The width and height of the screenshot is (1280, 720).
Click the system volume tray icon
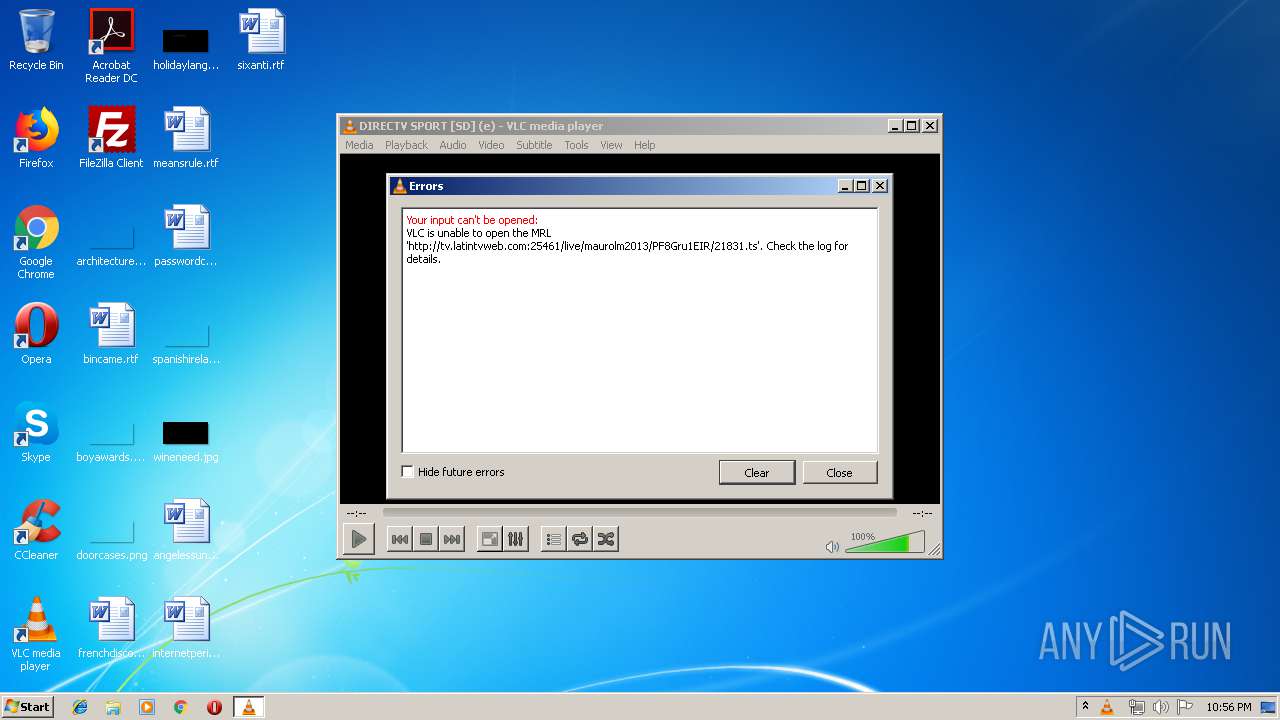tap(1161, 707)
